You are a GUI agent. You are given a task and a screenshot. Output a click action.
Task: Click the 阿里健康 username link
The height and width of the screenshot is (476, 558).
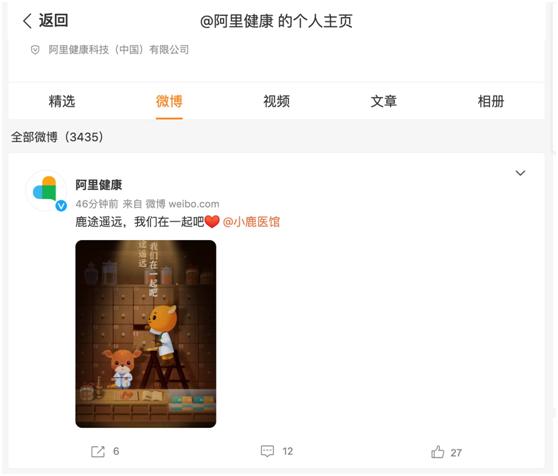(99, 185)
